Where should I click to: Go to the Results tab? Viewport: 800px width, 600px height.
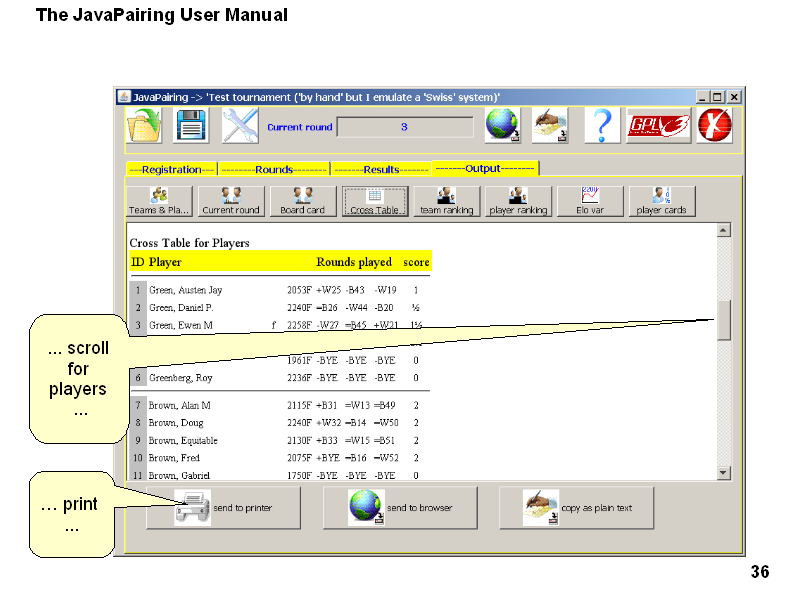click(380, 170)
